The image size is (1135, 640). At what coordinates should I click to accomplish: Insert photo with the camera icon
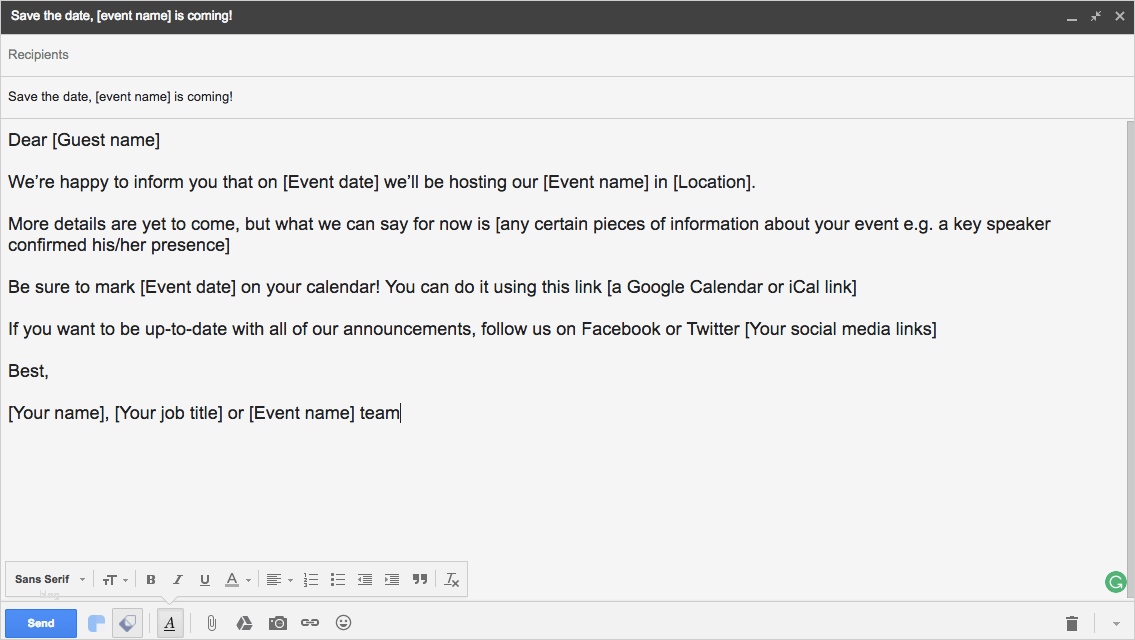277,623
